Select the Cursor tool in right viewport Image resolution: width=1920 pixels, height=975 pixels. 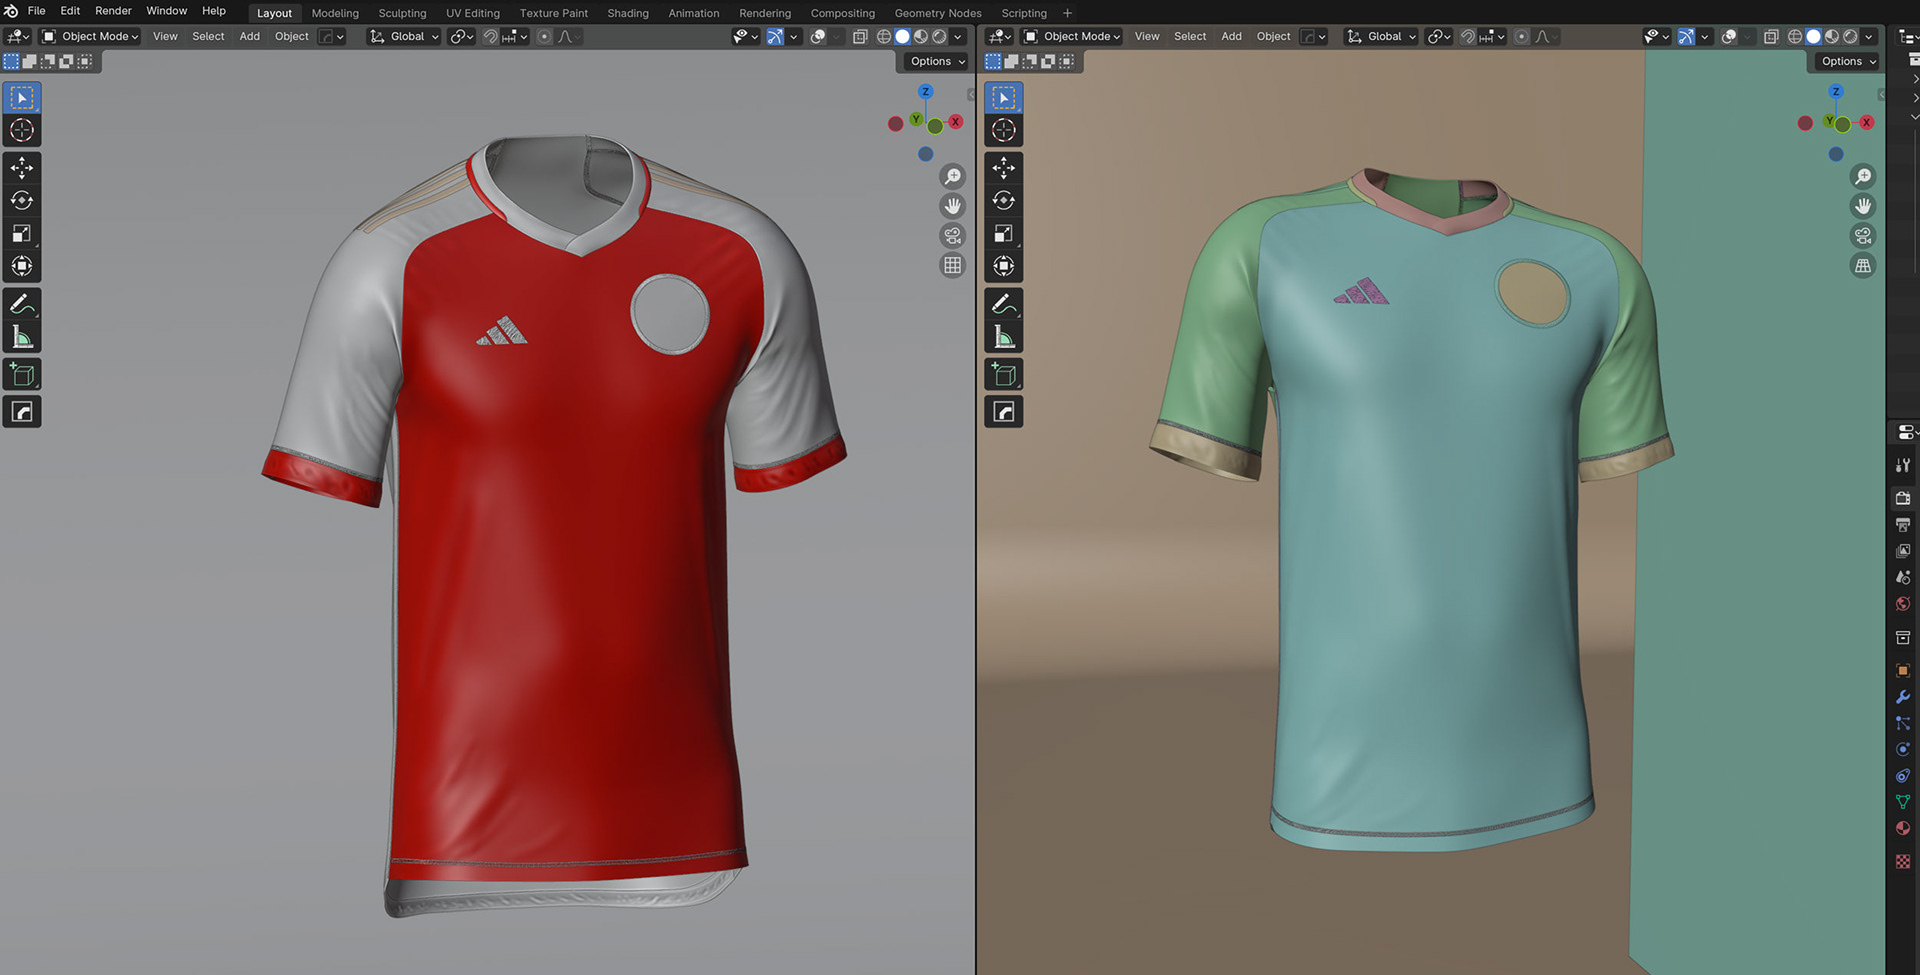click(x=1004, y=130)
